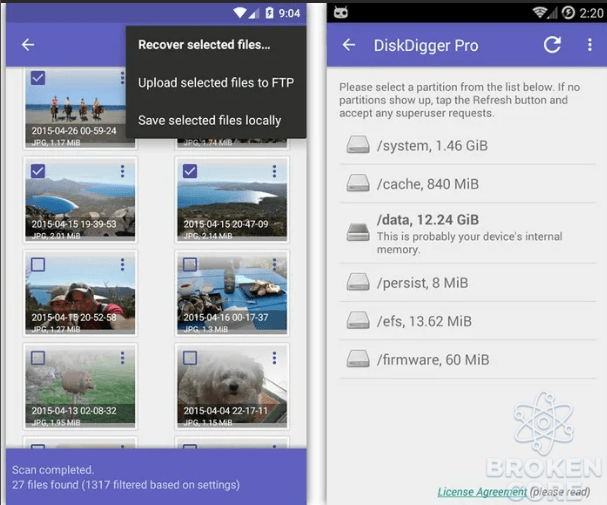Tap the 27 files found status line
This screenshot has height=505, width=607.
tap(126, 485)
